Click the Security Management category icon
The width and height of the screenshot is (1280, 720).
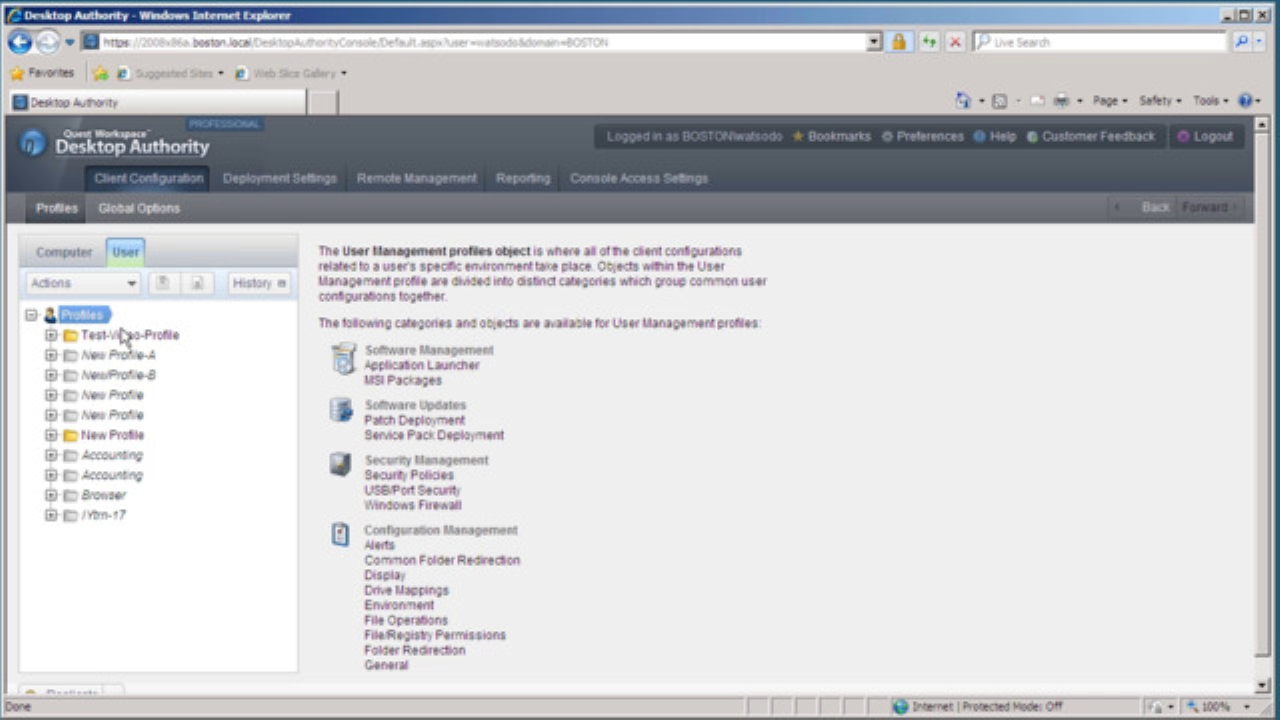(341, 464)
